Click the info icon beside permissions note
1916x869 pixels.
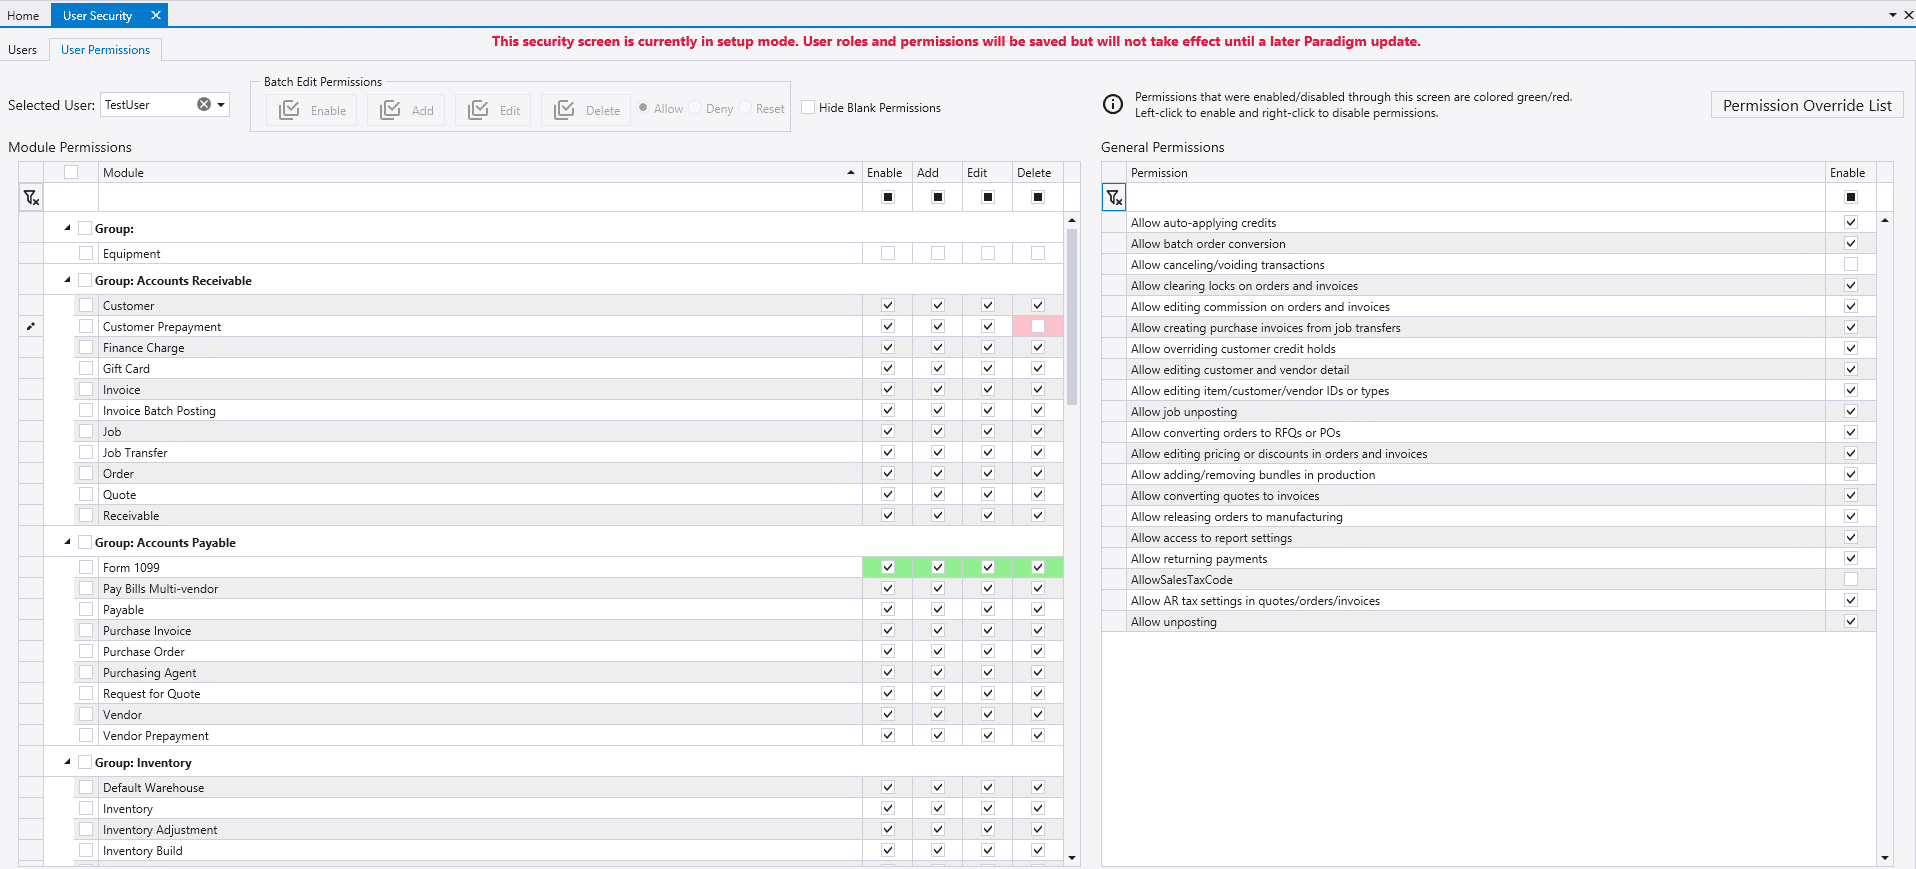[1113, 105]
